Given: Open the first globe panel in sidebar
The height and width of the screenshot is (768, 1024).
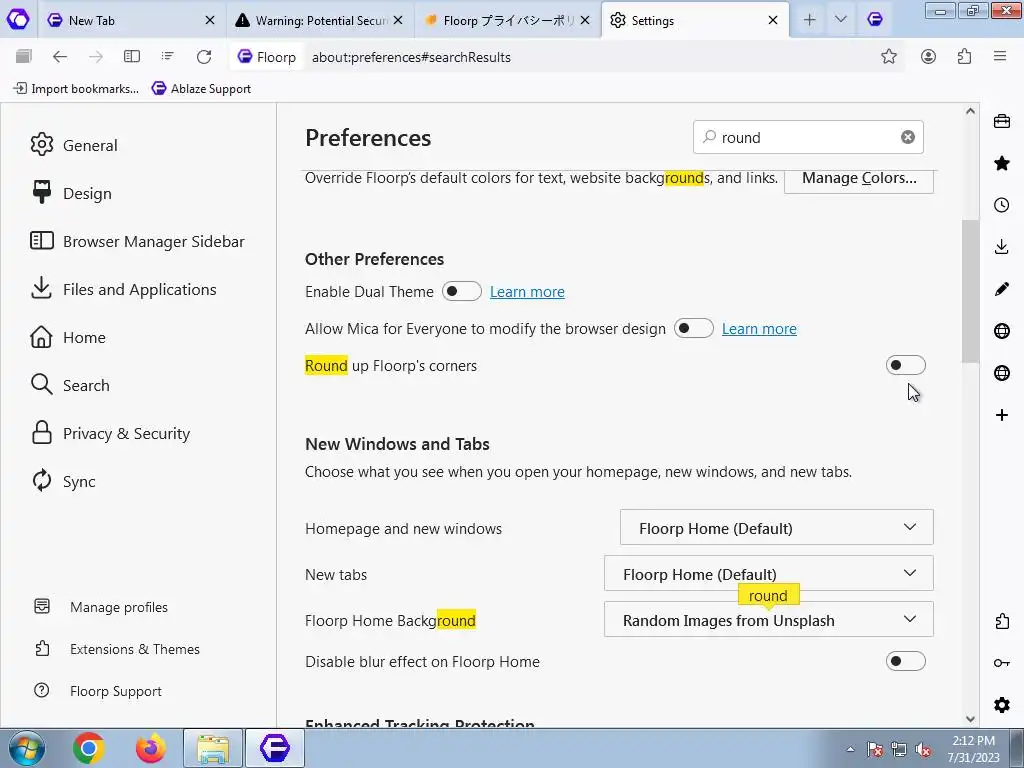Looking at the screenshot, I should tap(1002, 331).
